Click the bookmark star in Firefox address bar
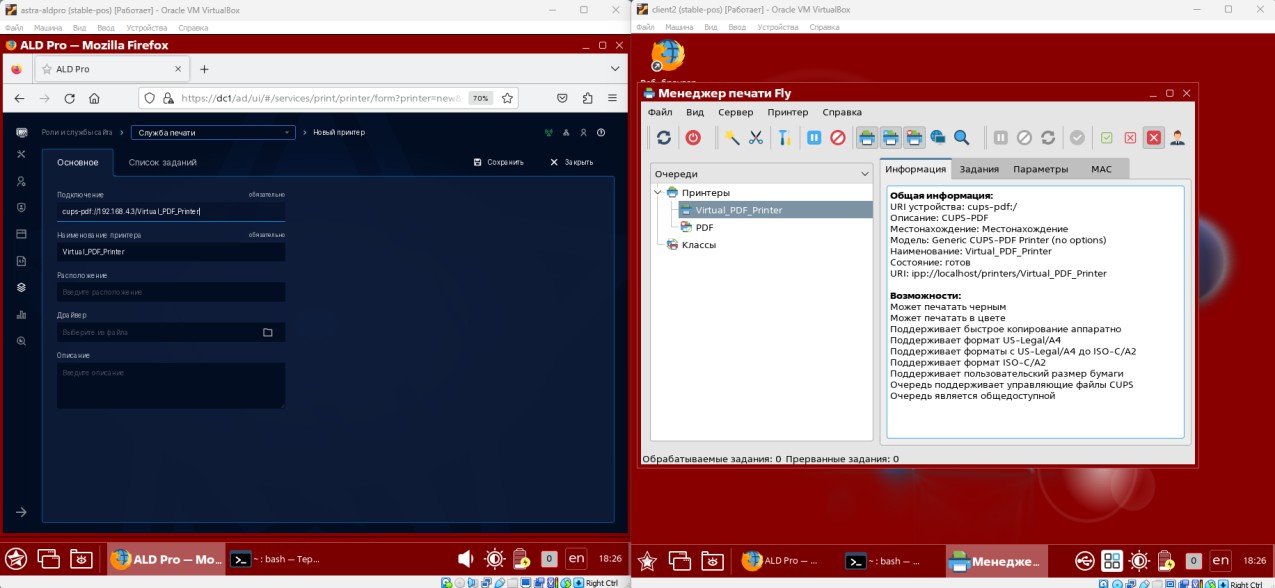This screenshot has width=1275, height=588. 507,98
